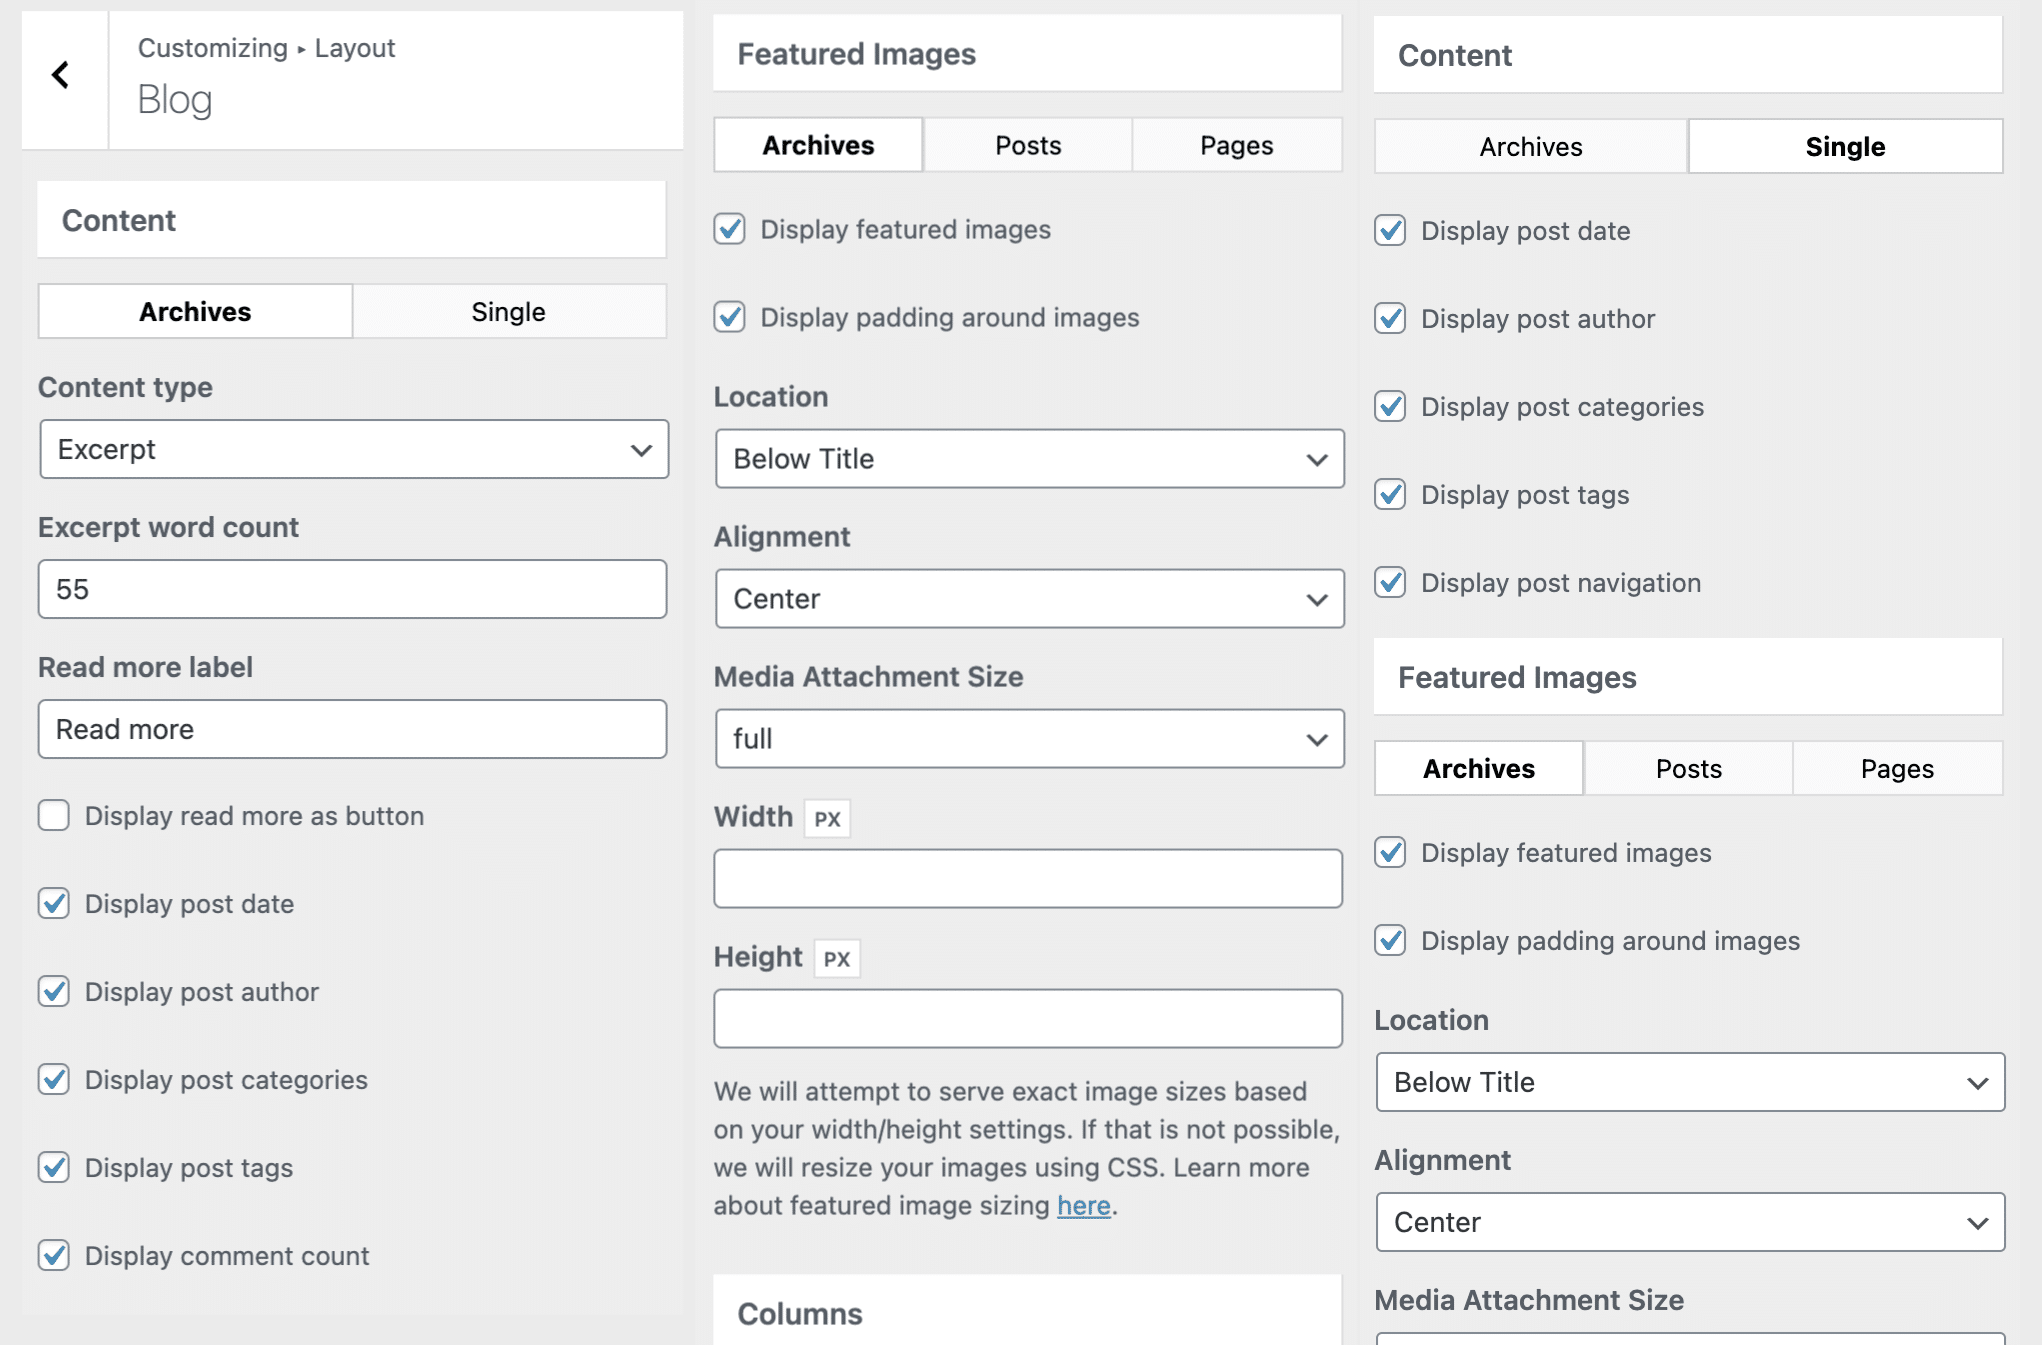Open the Media Attachment Size dropdown showing full

click(1028, 738)
